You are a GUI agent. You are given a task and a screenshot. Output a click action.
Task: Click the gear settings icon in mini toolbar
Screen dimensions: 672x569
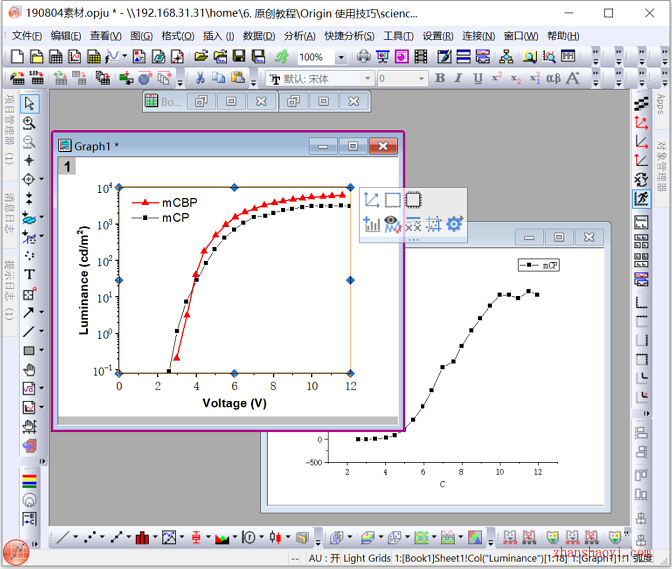(454, 224)
